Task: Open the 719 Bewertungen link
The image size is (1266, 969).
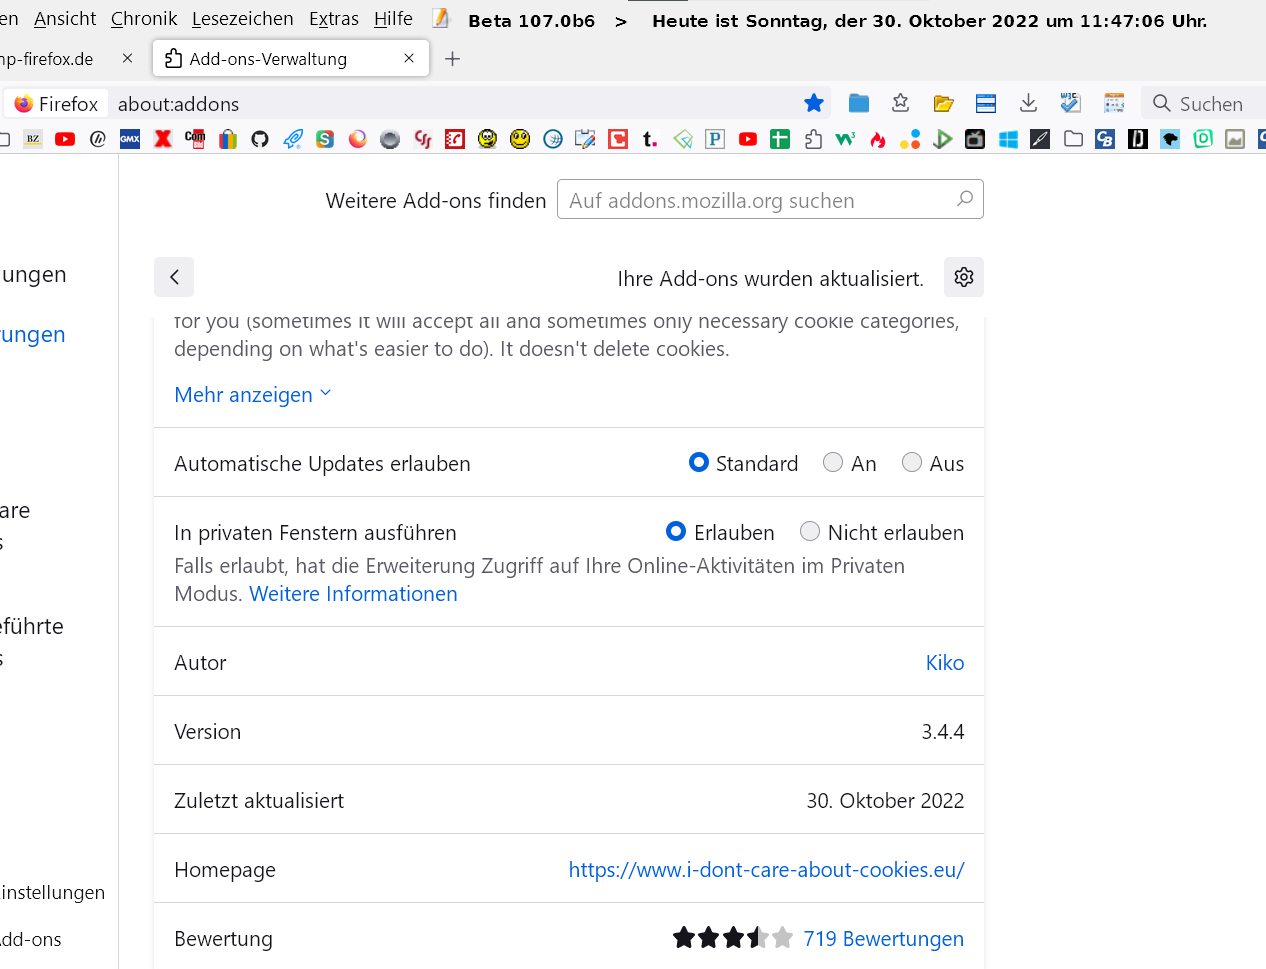Action: 883,939
